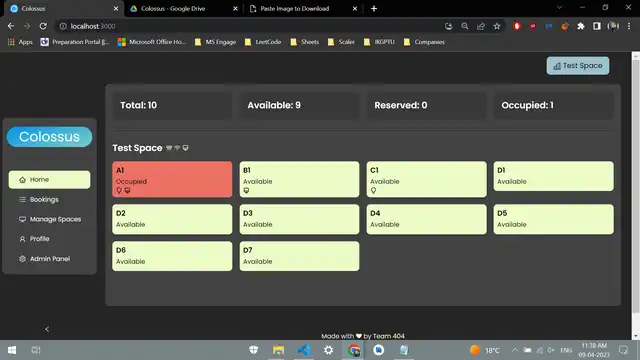The width and height of the screenshot is (640, 360).
Task: Switch to Colossus - Google Drive tab
Action: click(x=183, y=9)
